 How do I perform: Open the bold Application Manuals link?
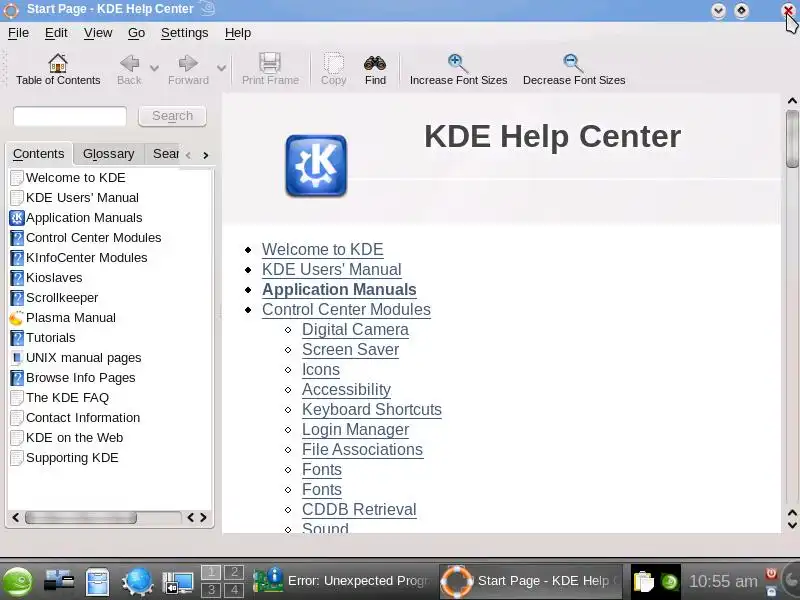(x=339, y=289)
